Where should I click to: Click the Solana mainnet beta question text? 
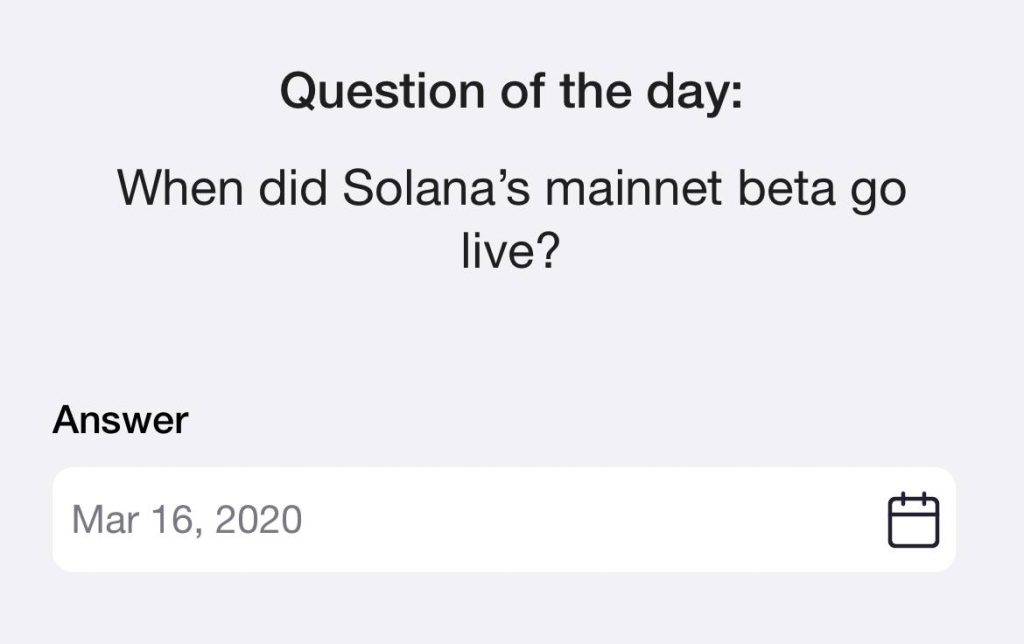pos(511,219)
